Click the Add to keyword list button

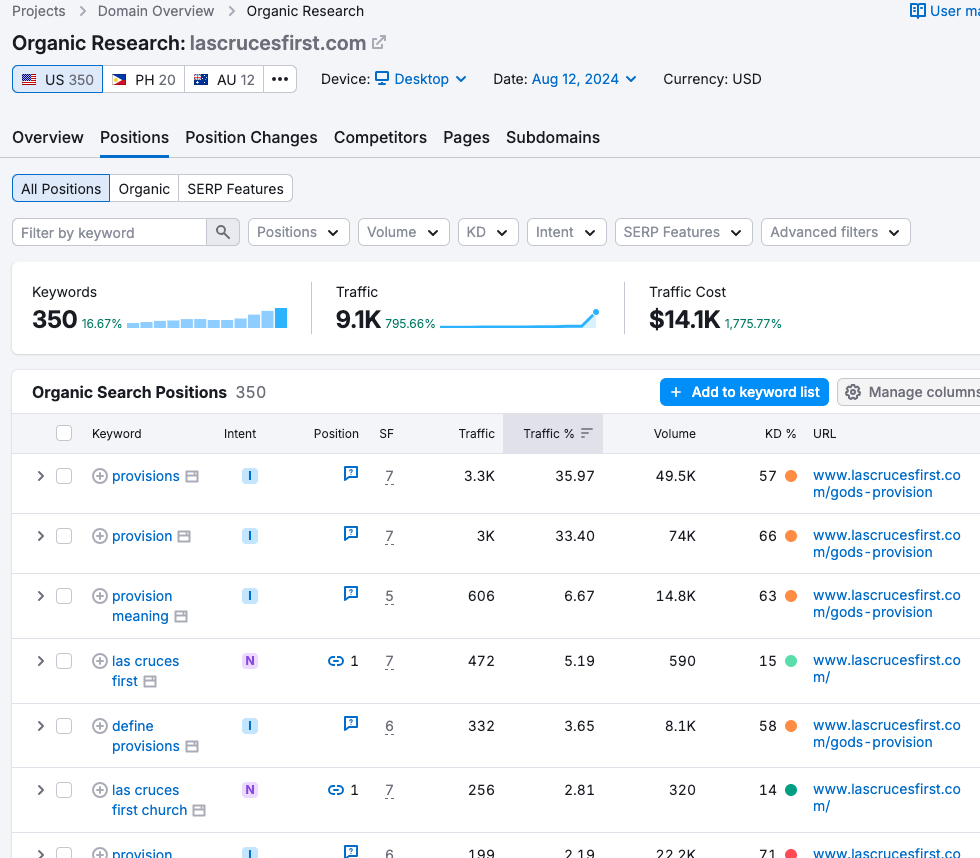[744, 392]
